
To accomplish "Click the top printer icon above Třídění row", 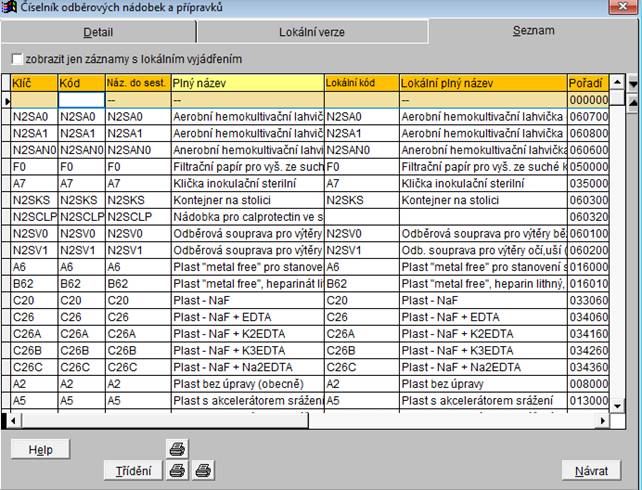I will tap(176, 449).
